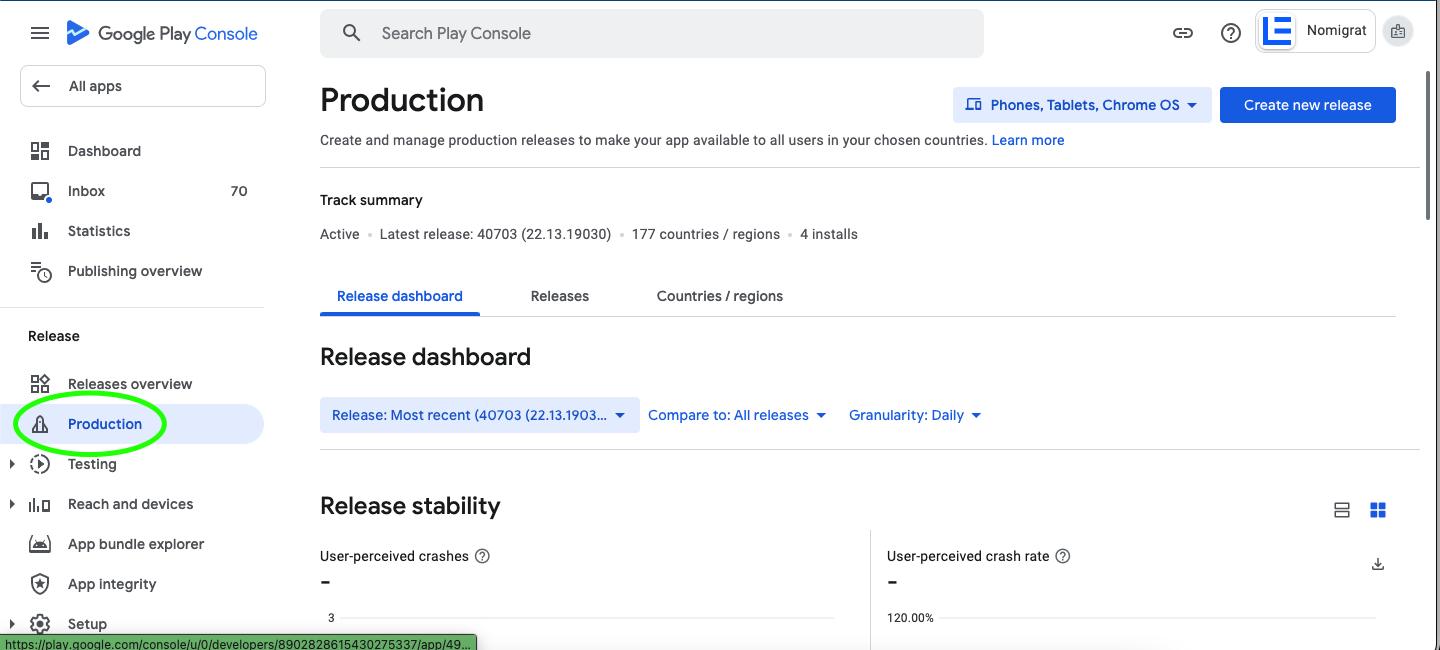Screen dimensions: 1440x650
Task: Click the Create new release button
Action: (1307, 105)
